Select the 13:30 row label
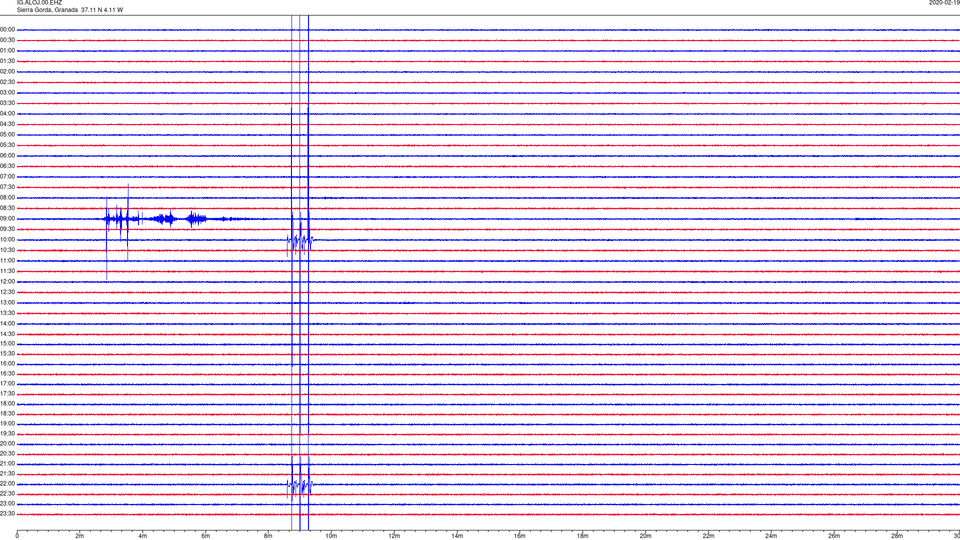 click(x=7, y=313)
